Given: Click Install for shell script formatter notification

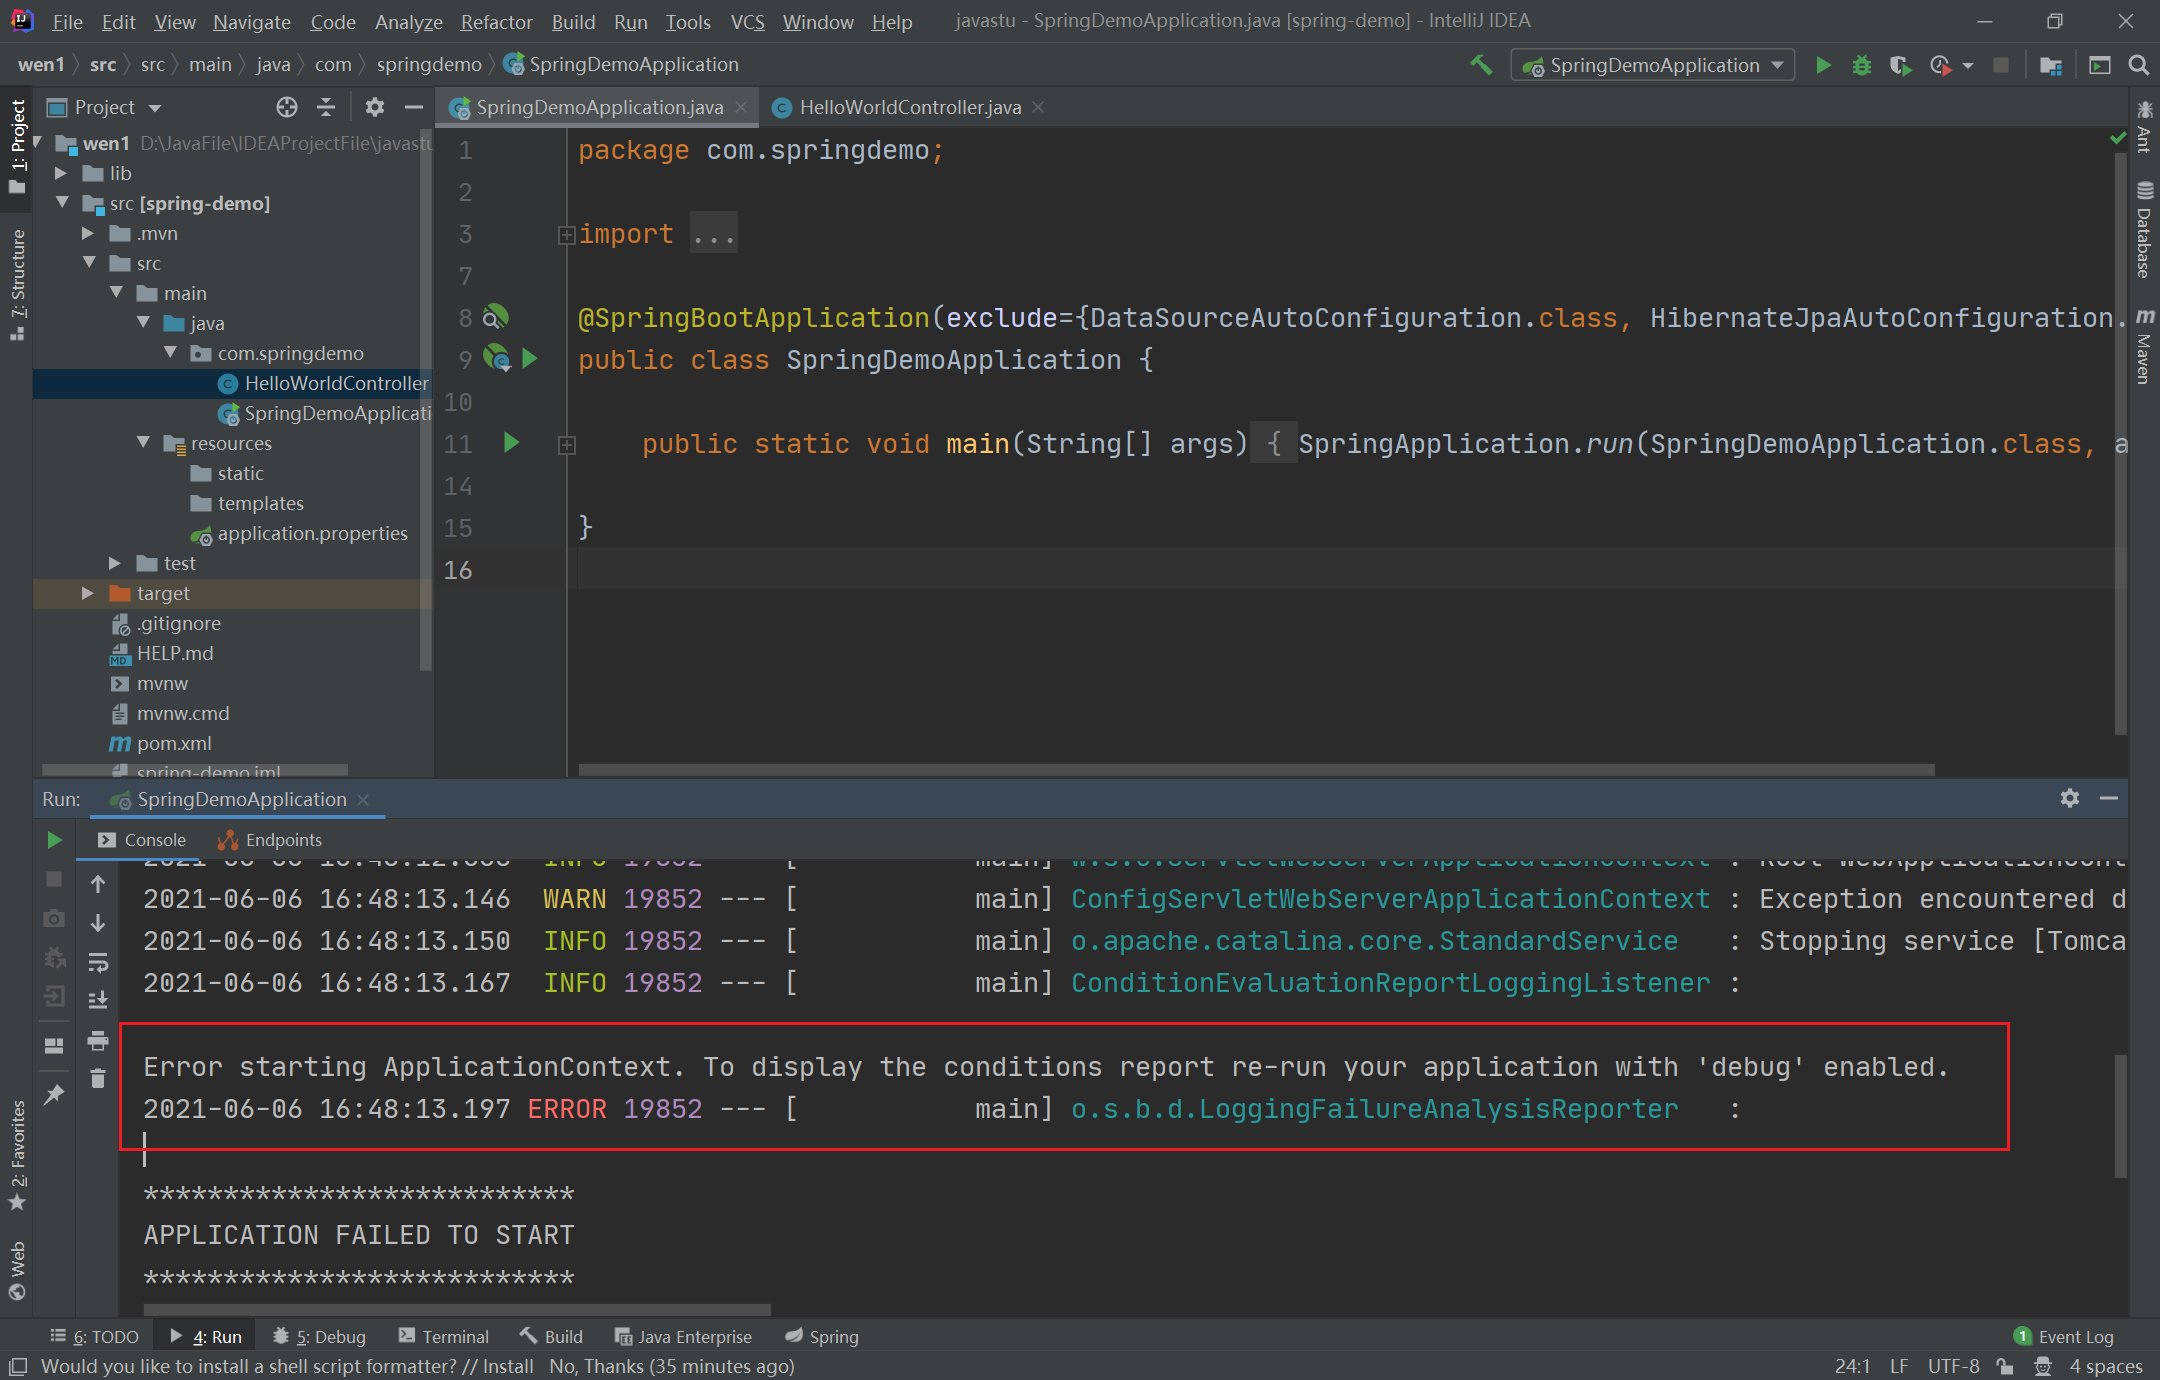Looking at the screenshot, I should point(508,1366).
